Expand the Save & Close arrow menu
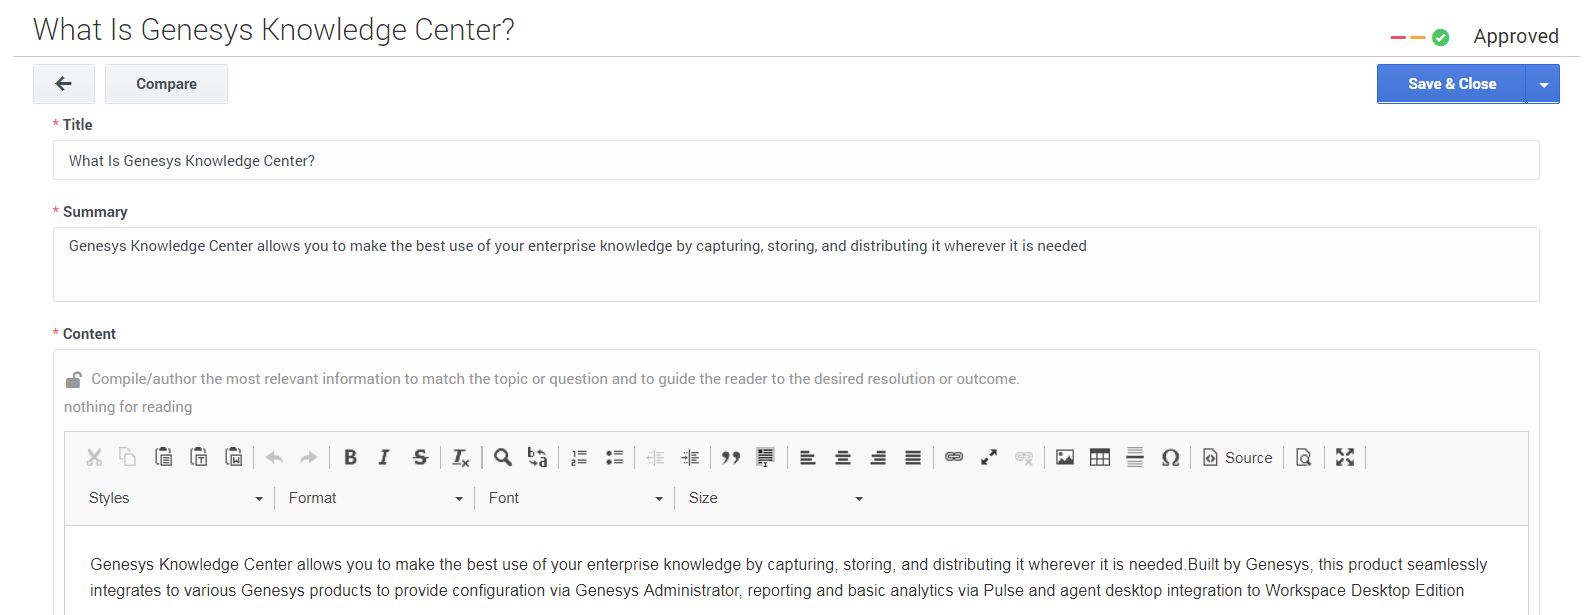 click(x=1544, y=84)
